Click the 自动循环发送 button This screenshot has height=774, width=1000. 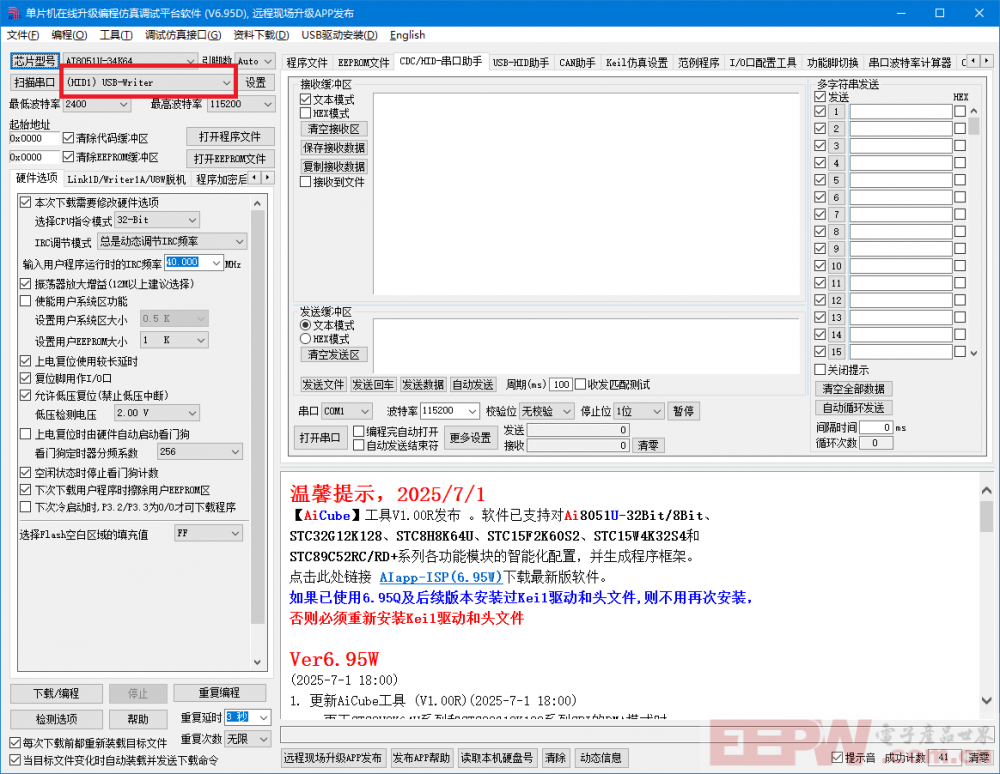tap(853, 407)
